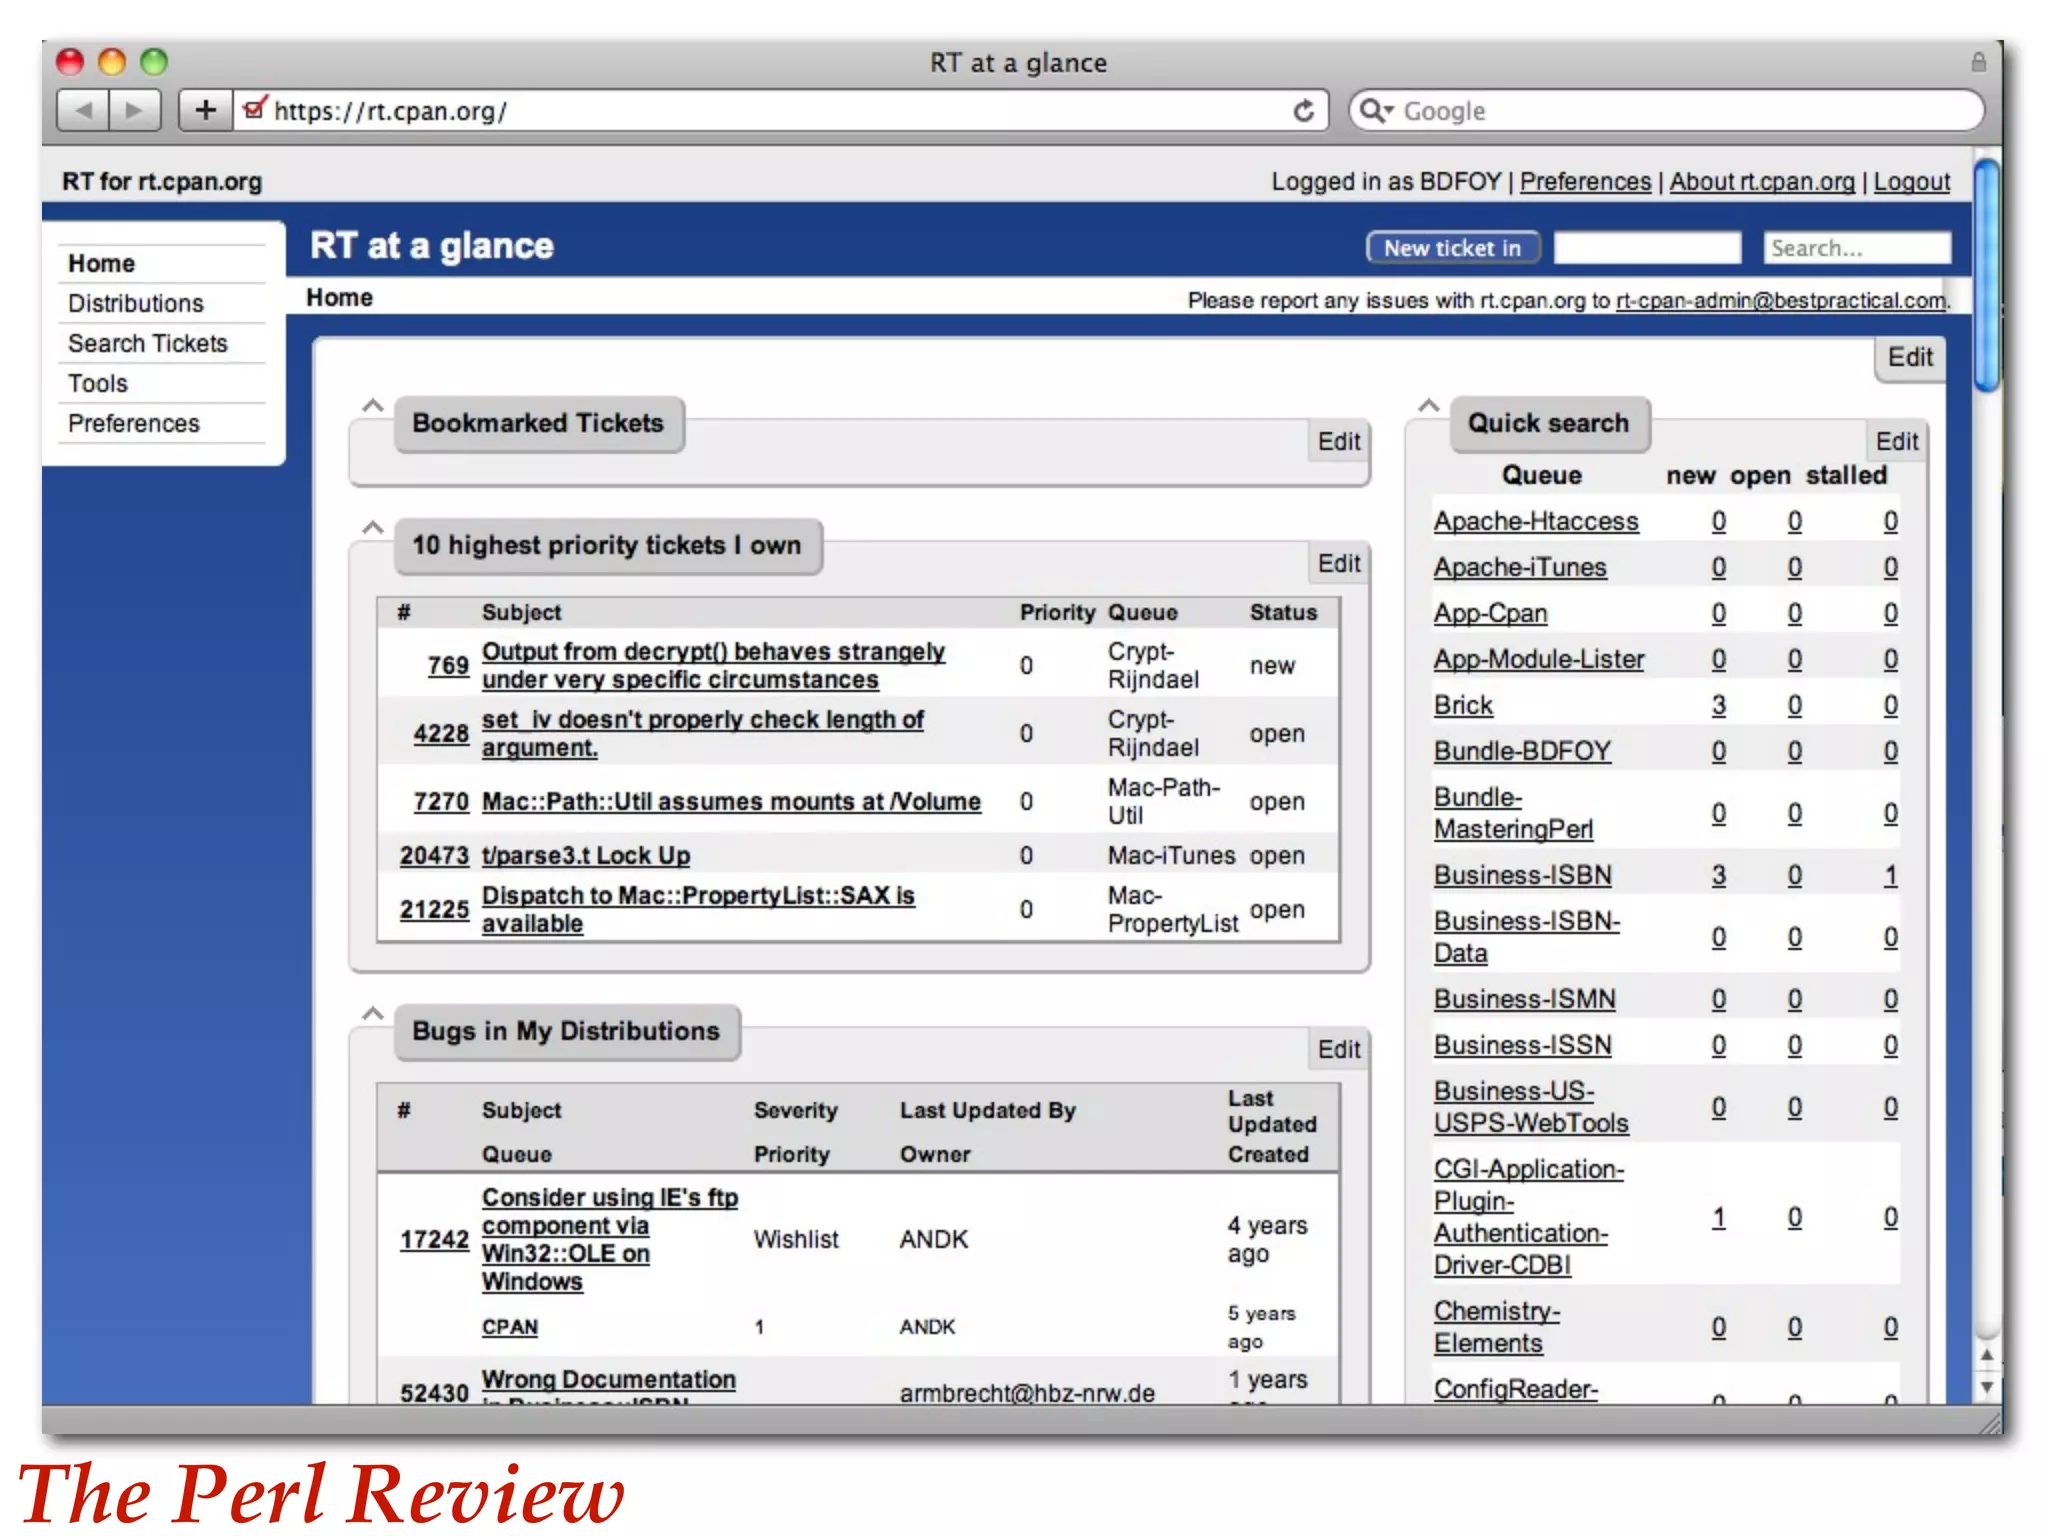This screenshot has height=1536, width=2048.
Task: Open ticket 4228
Action: 441,733
